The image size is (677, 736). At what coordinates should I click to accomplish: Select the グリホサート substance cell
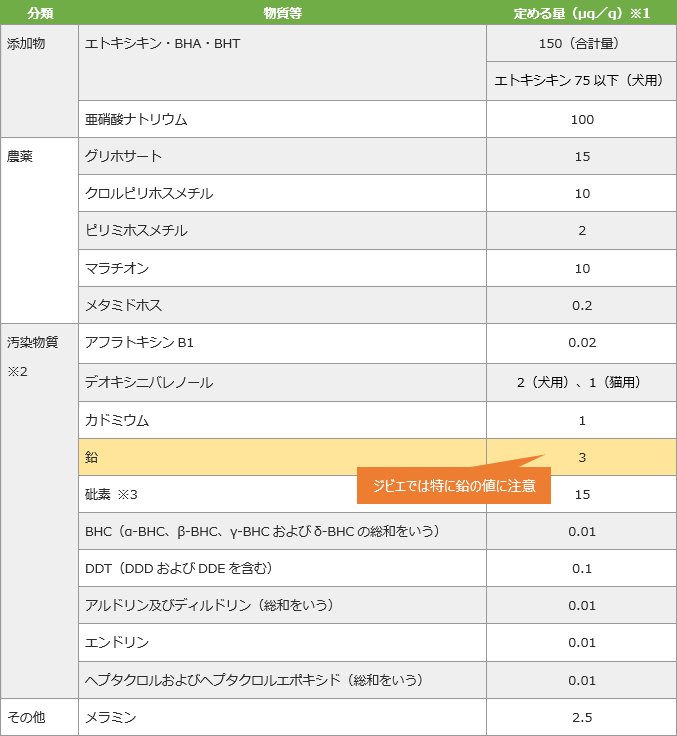(x=282, y=156)
